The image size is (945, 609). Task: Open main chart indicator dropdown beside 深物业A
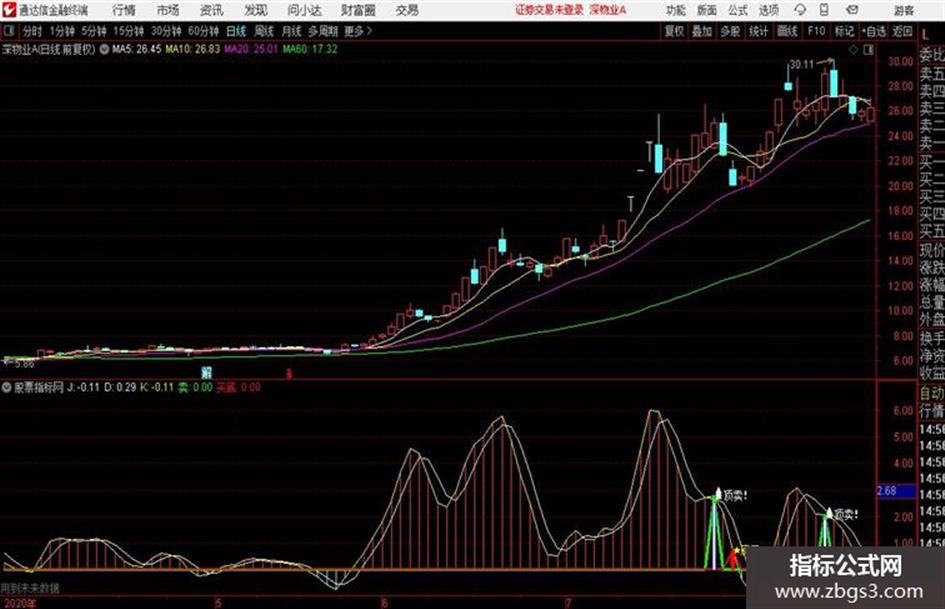tap(104, 49)
